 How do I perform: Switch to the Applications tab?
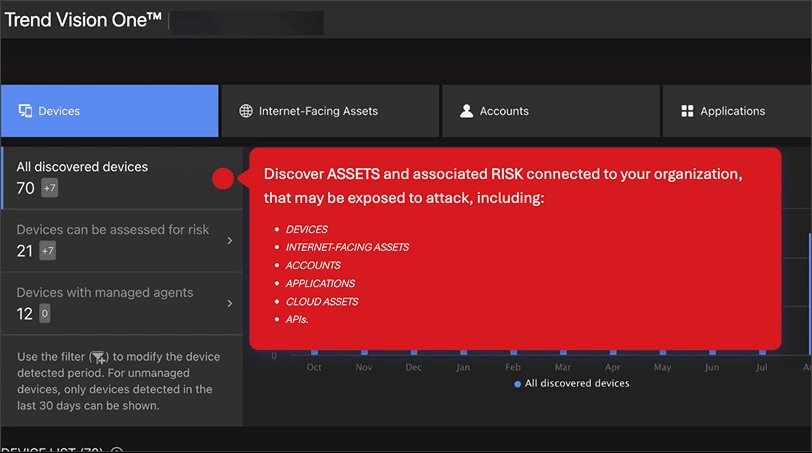(x=737, y=111)
